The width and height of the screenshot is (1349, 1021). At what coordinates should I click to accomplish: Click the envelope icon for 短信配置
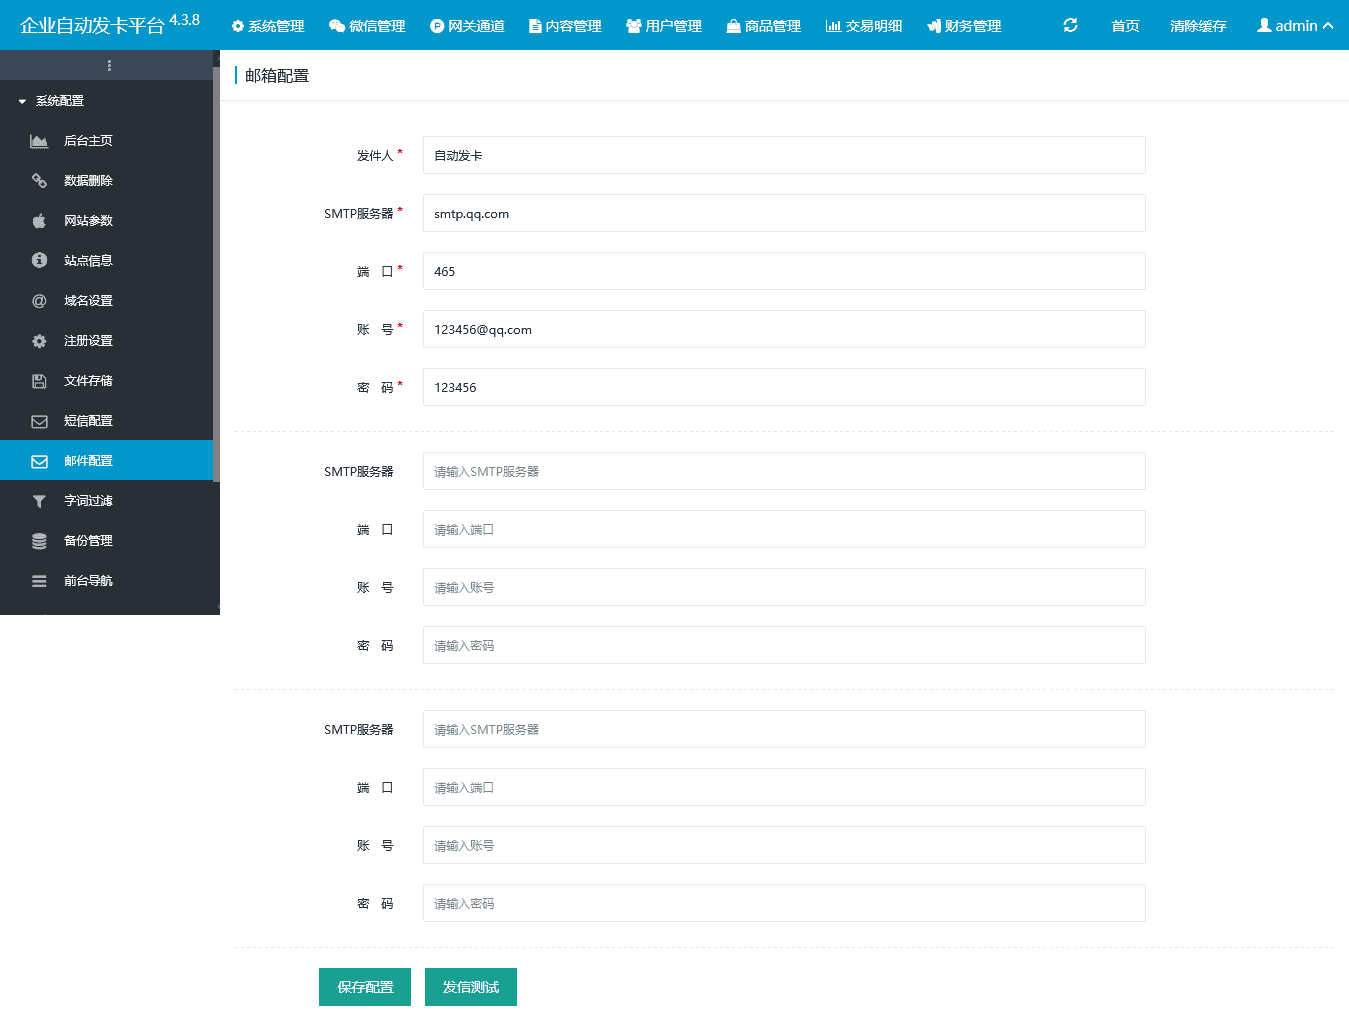pyautogui.click(x=39, y=421)
